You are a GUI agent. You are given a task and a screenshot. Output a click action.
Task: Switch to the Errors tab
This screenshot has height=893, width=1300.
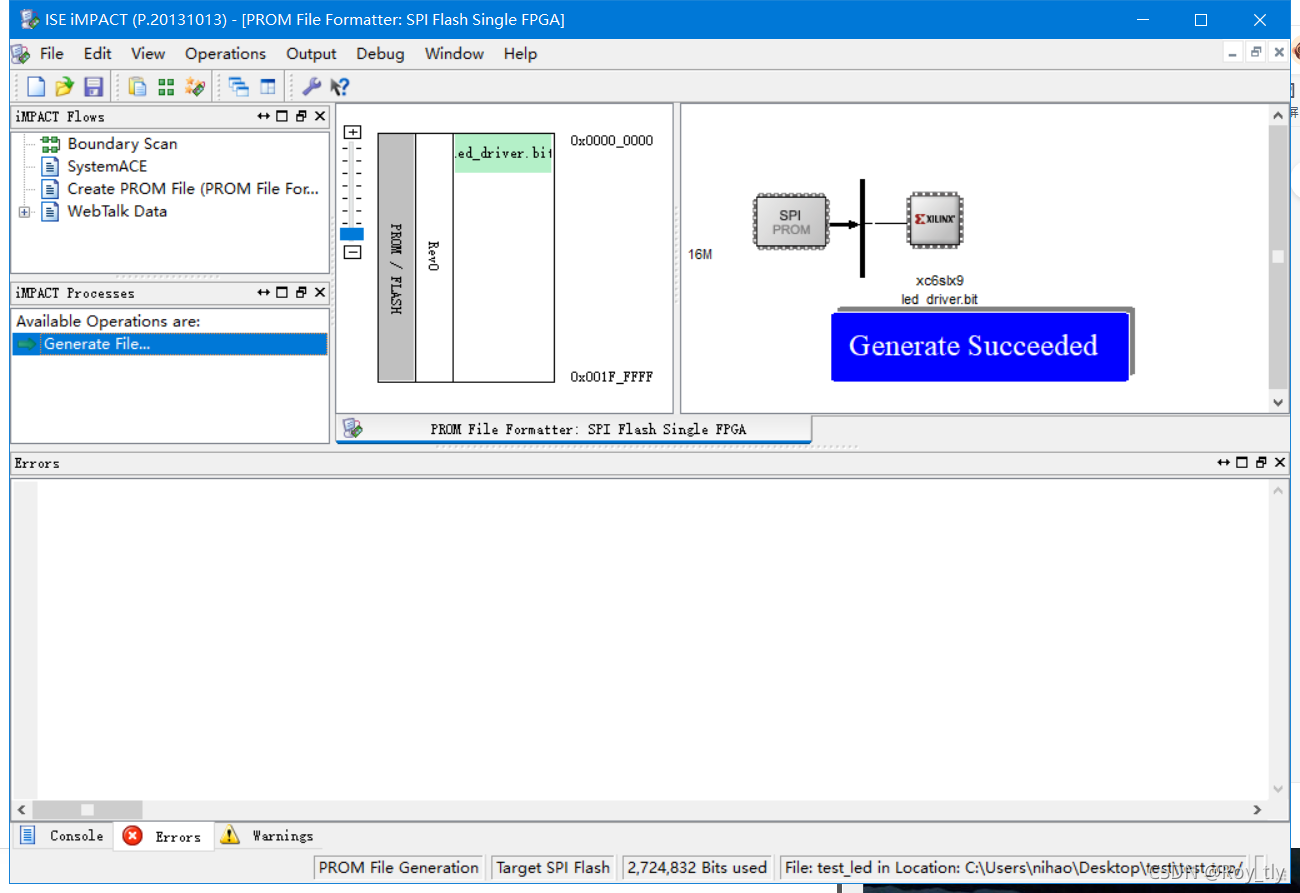coord(163,837)
